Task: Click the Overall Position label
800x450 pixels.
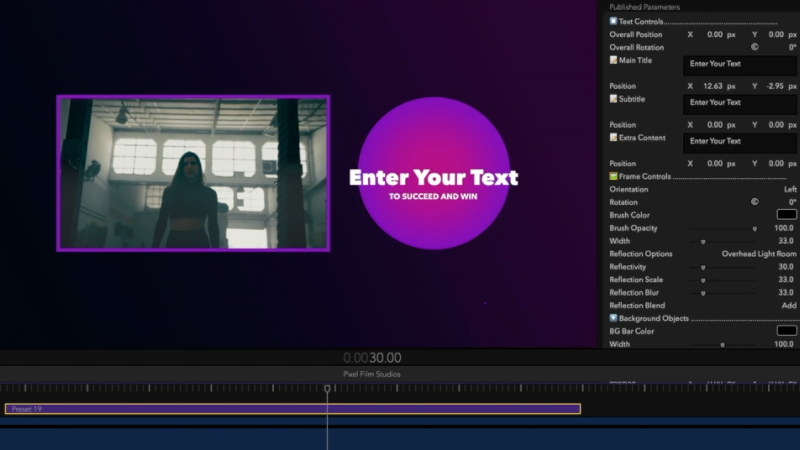Action: [x=636, y=34]
